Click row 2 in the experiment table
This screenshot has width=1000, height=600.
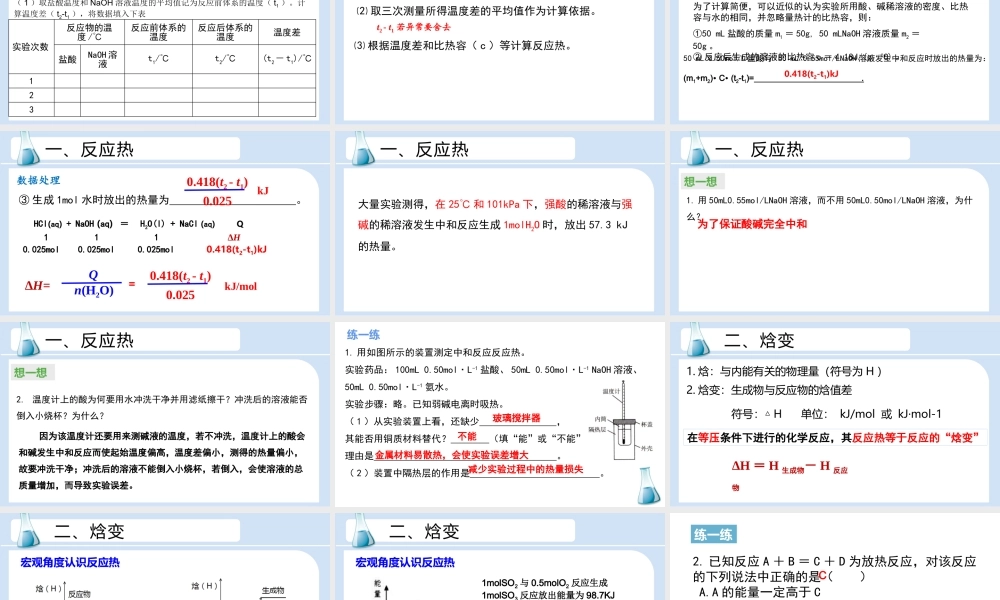pyautogui.click(x=162, y=95)
